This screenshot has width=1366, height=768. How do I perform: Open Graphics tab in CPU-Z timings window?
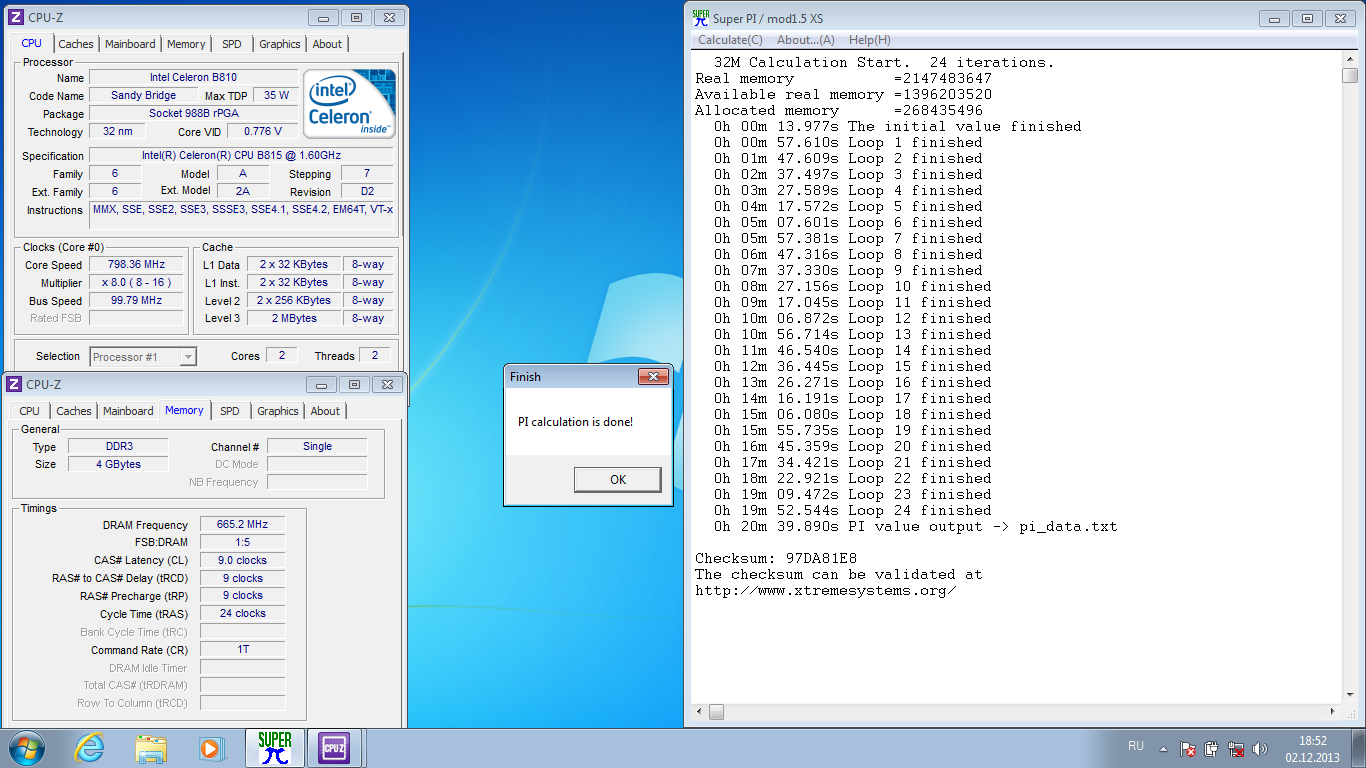278,411
